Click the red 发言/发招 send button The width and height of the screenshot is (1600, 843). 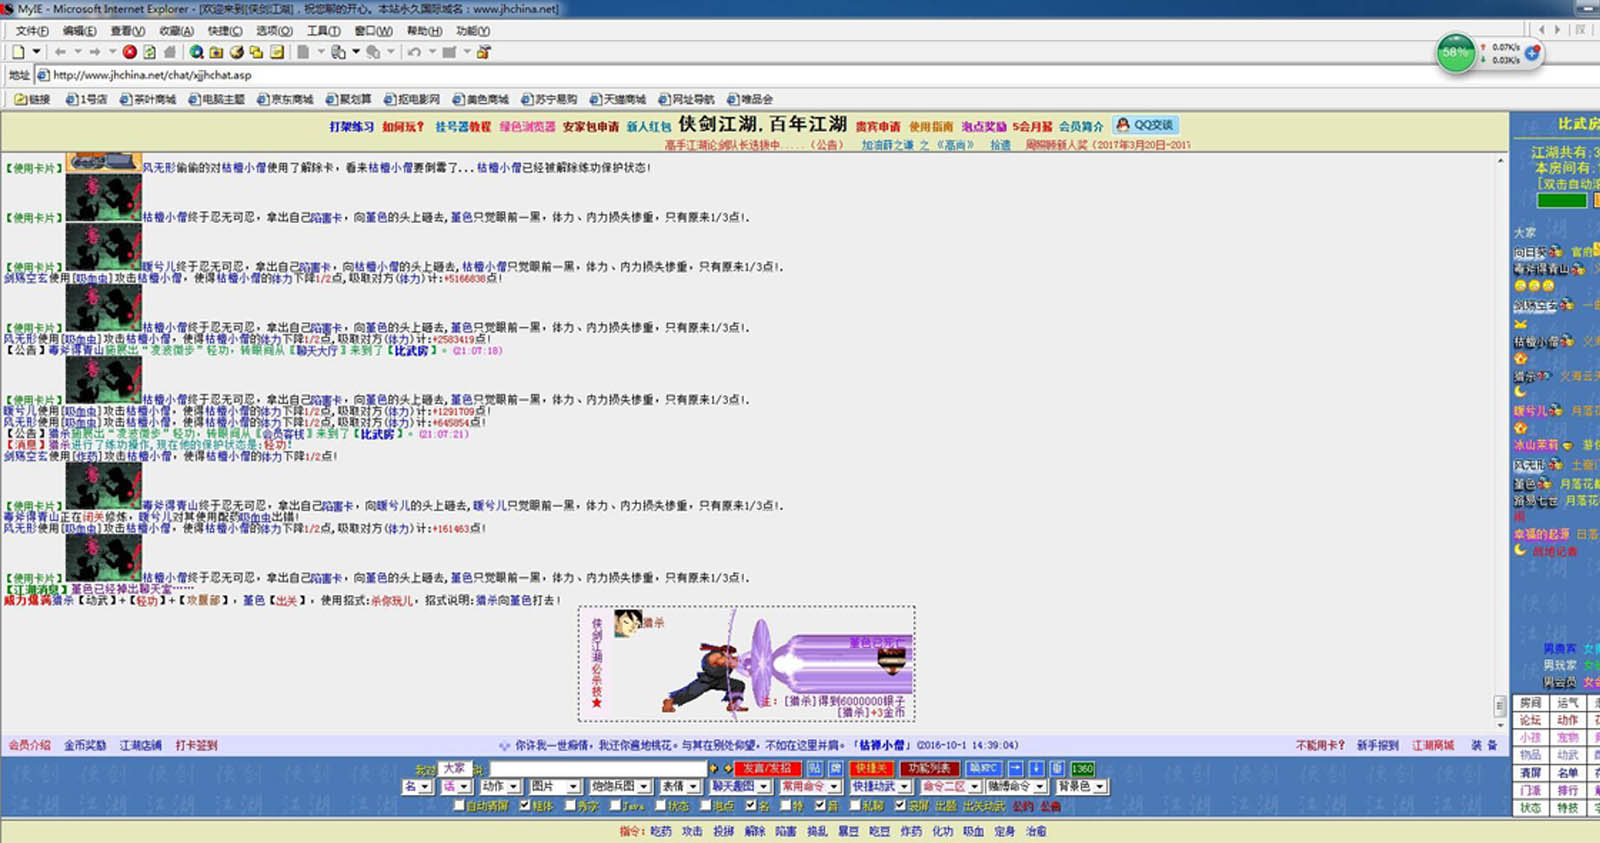[767, 768]
